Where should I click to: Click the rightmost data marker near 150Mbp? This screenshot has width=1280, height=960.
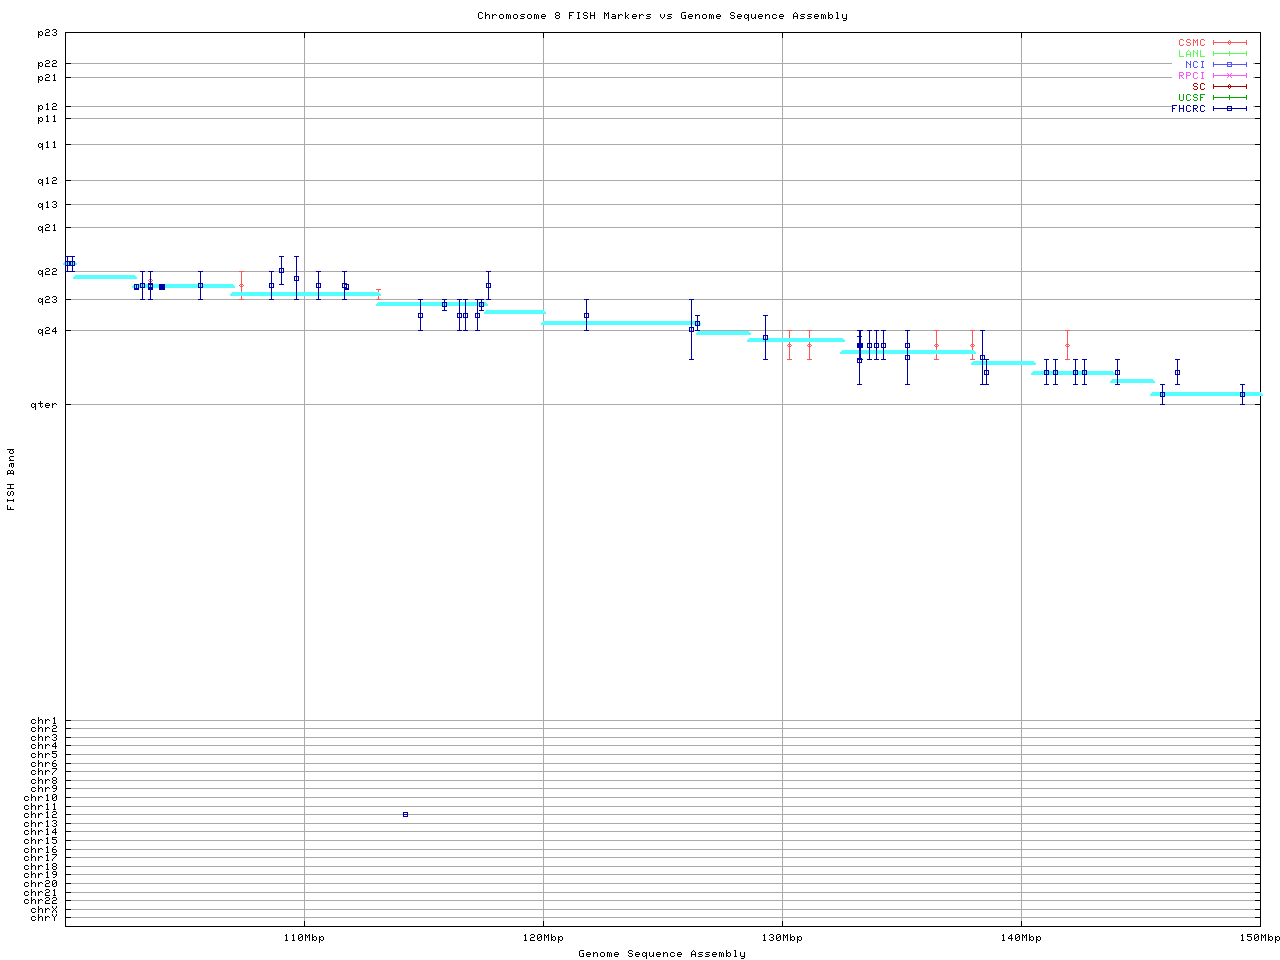1242,394
